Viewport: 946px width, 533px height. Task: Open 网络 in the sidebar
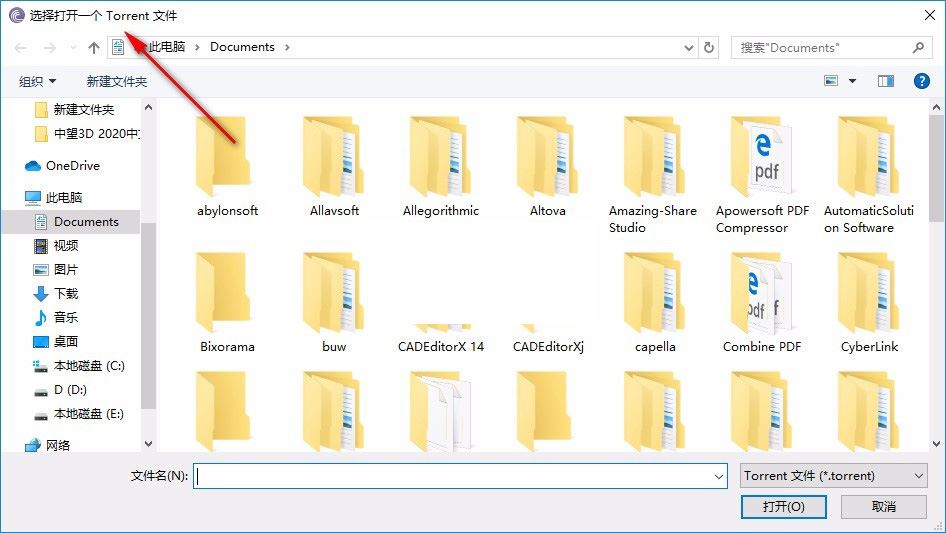48,445
